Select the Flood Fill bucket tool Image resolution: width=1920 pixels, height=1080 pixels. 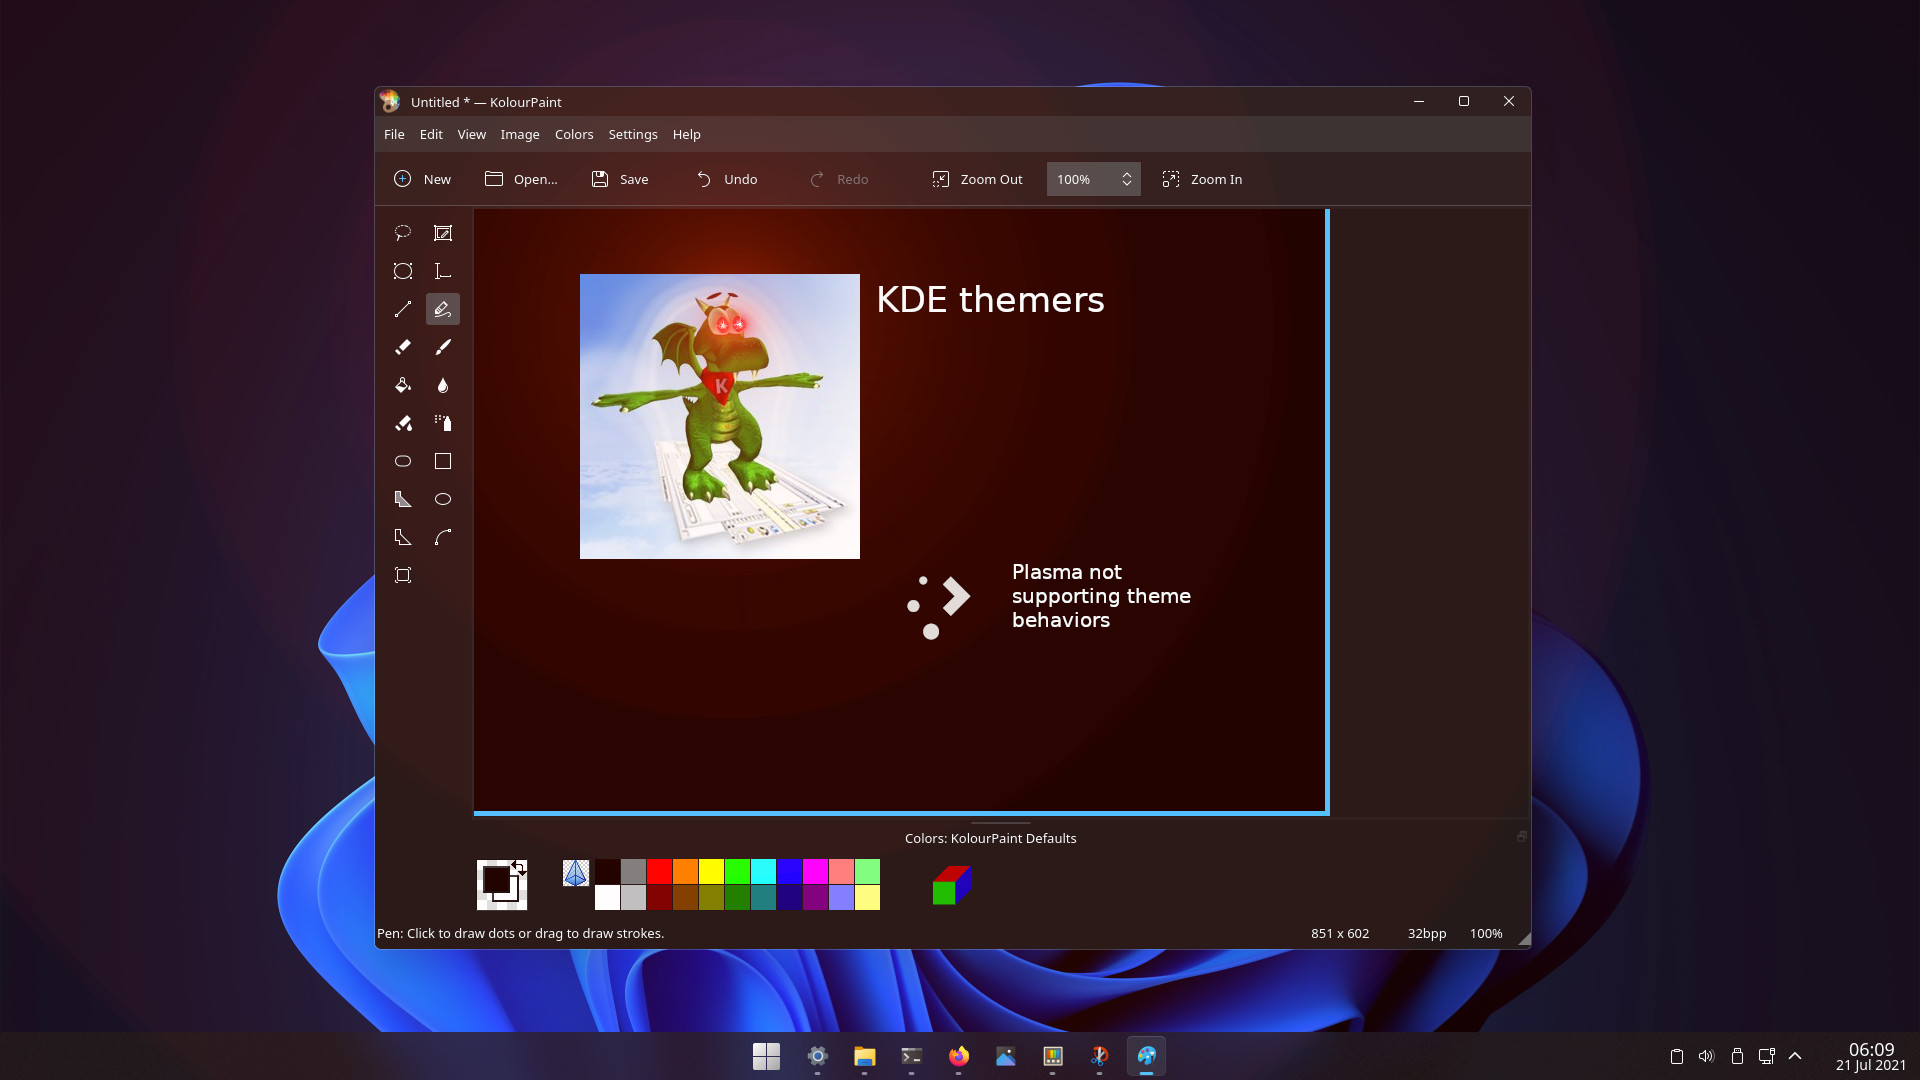click(x=403, y=385)
